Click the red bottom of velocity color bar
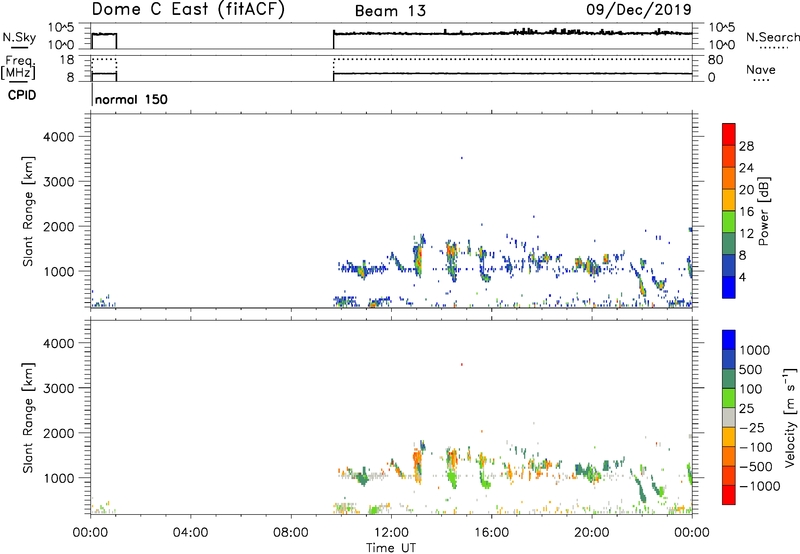 (729, 495)
